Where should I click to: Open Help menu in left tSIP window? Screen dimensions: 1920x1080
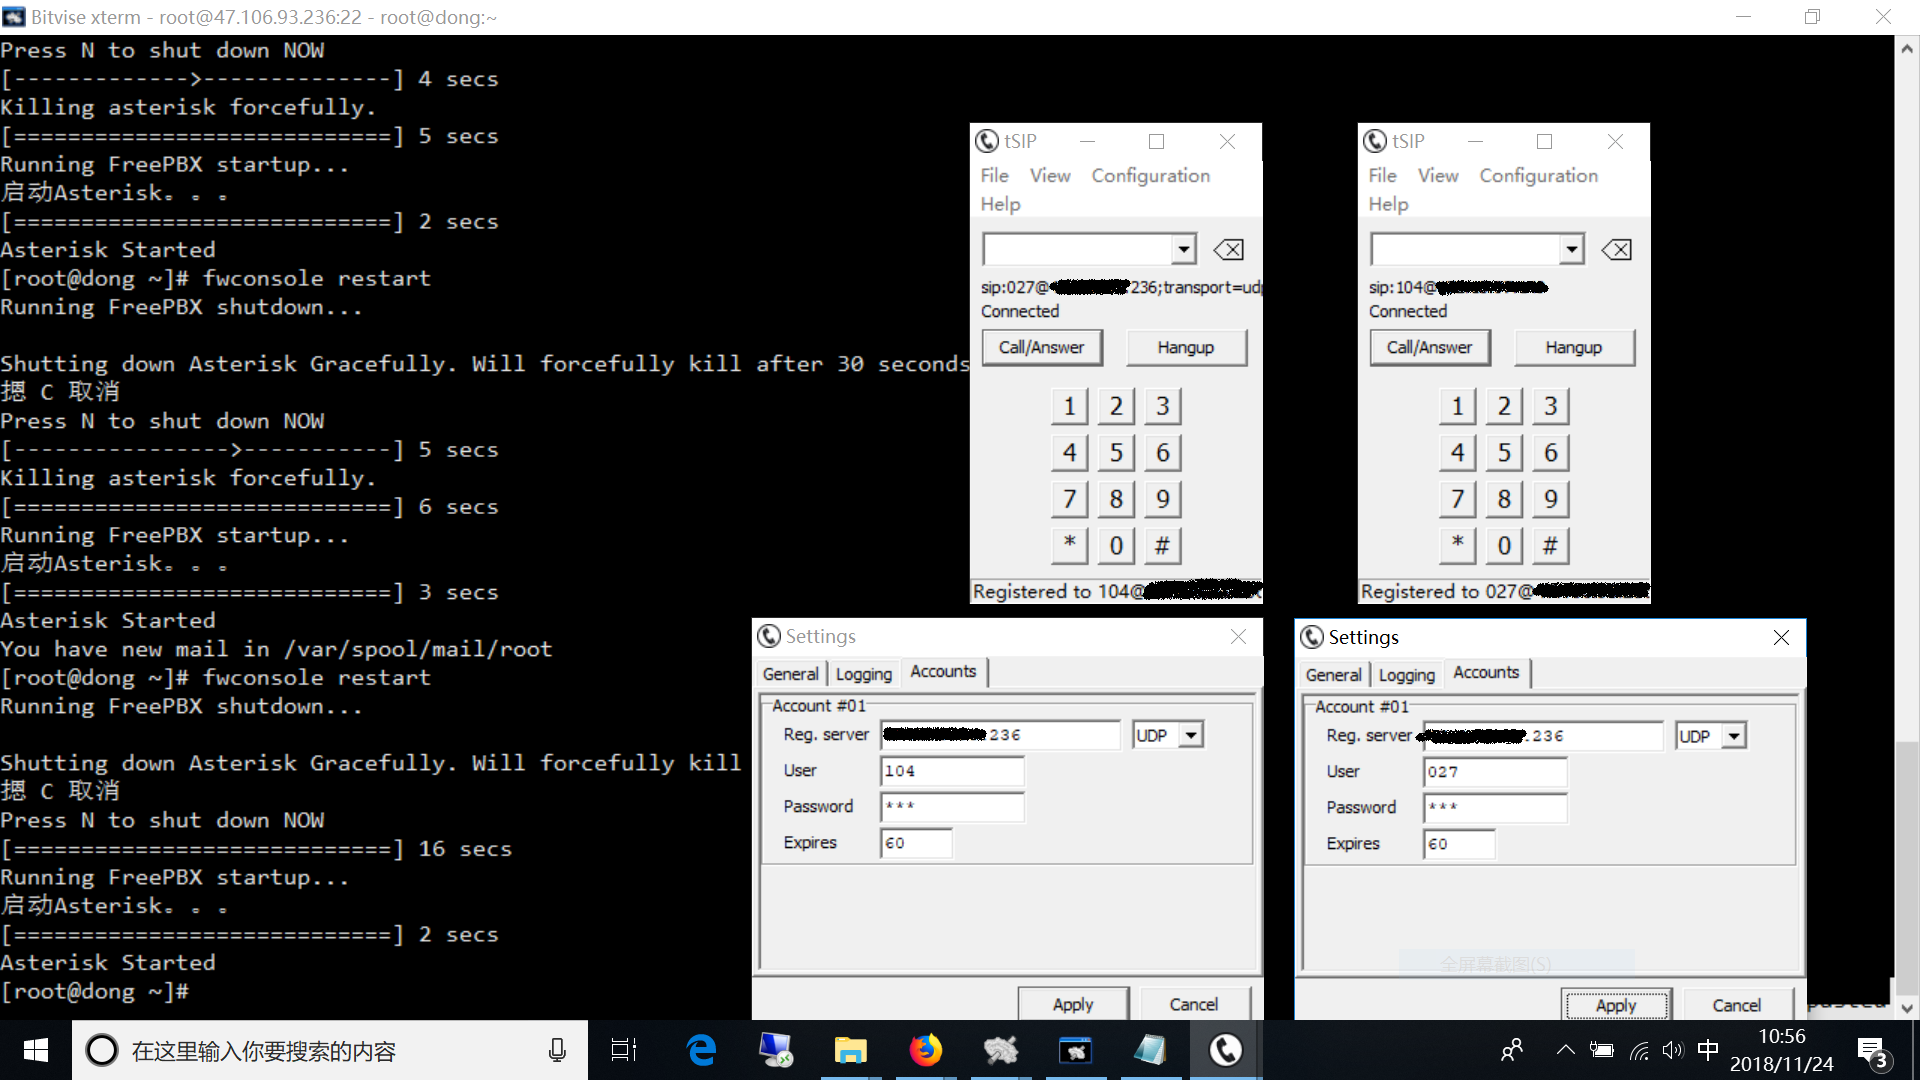point(1000,204)
